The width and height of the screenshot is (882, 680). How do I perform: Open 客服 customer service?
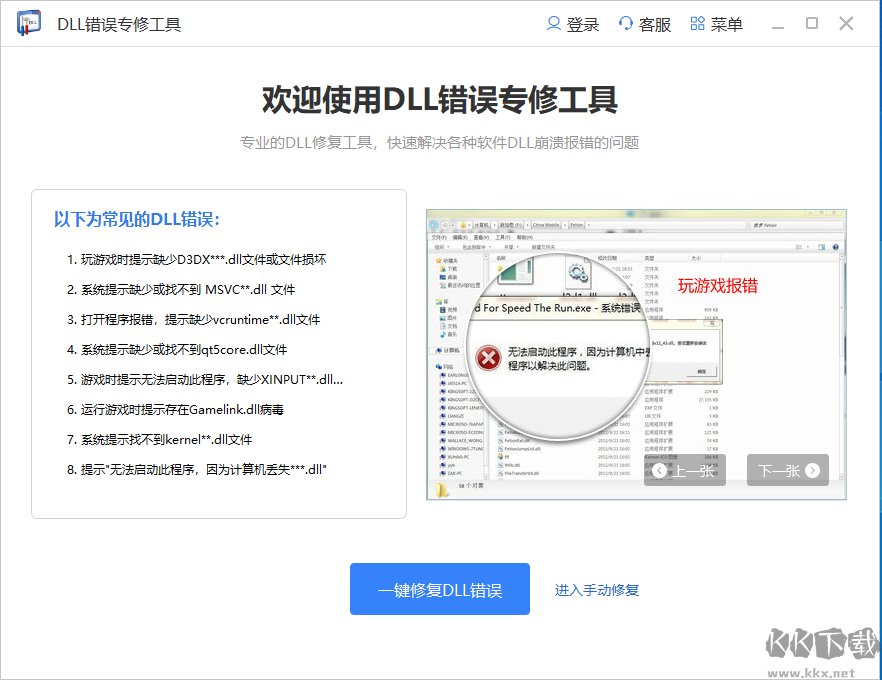click(655, 24)
